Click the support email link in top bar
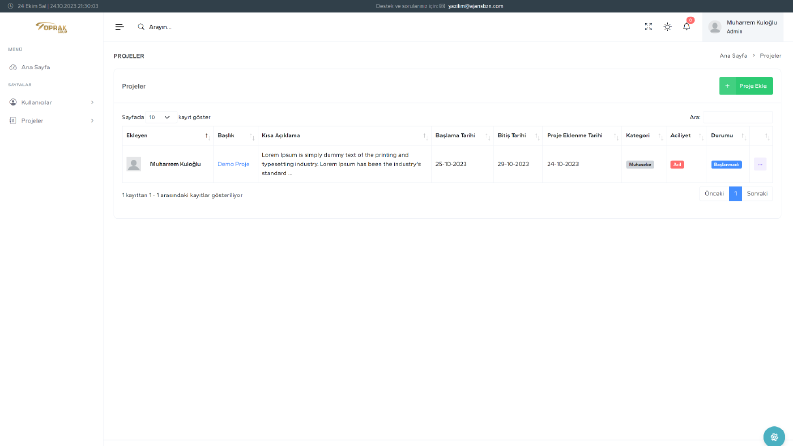 [x=475, y=6]
